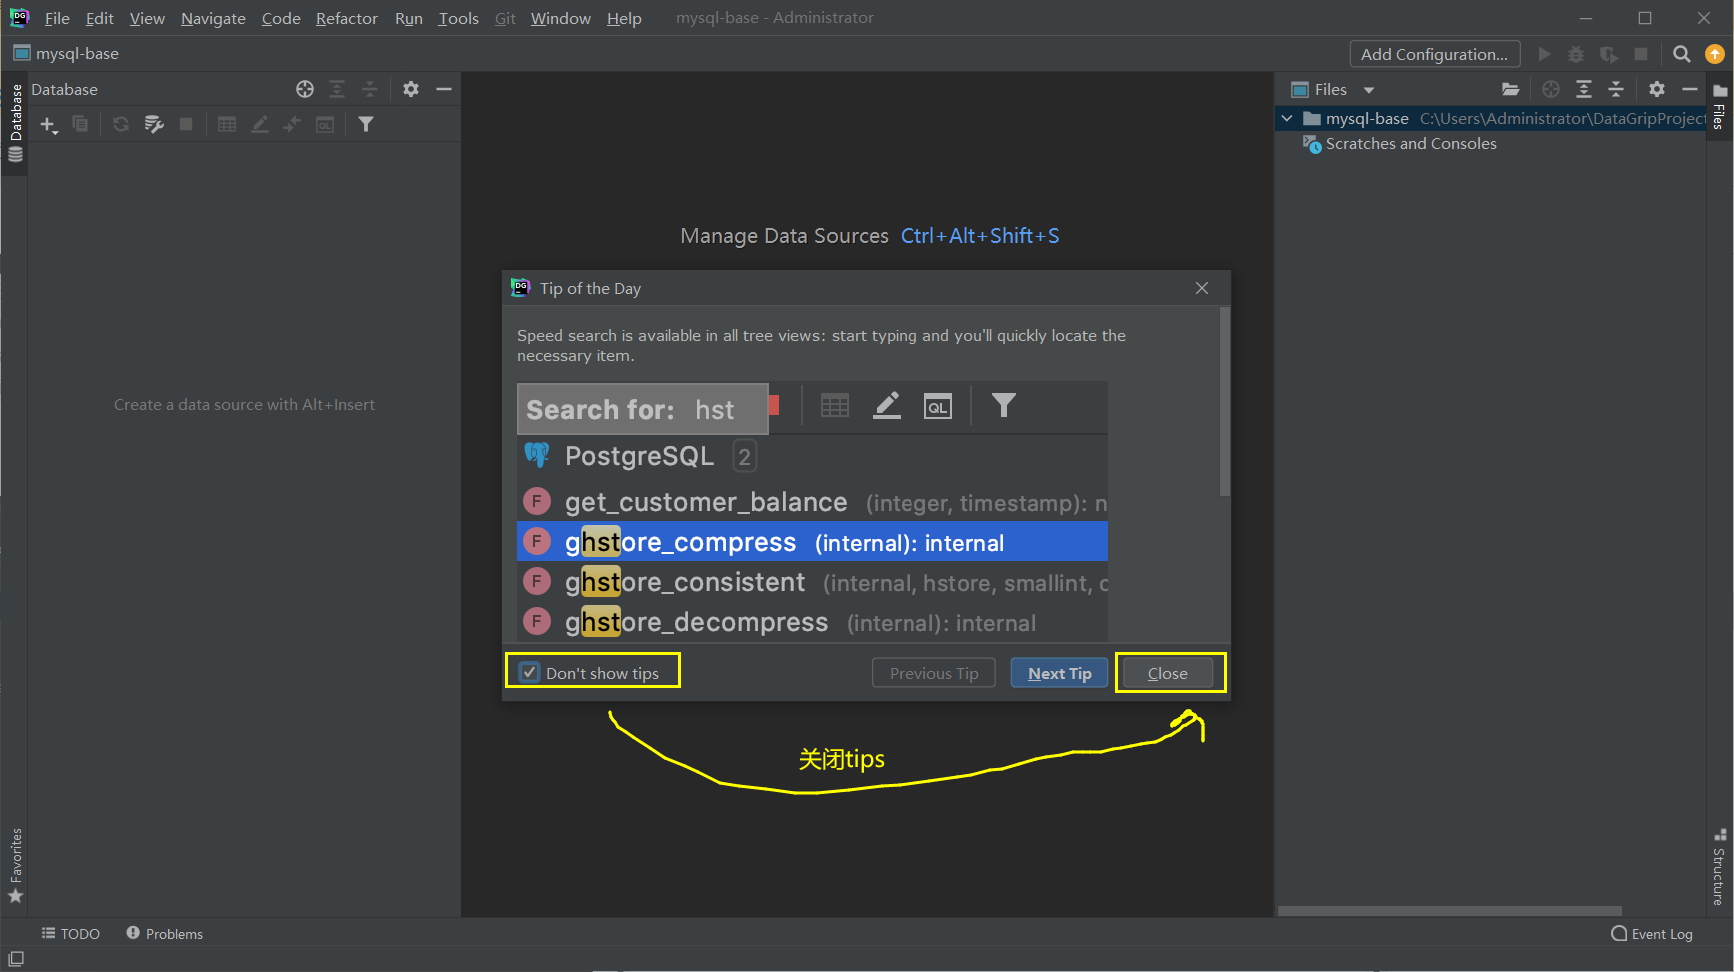This screenshot has width=1734, height=972.
Task: Open the TODO tool window tab
Action: coord(70,933)
